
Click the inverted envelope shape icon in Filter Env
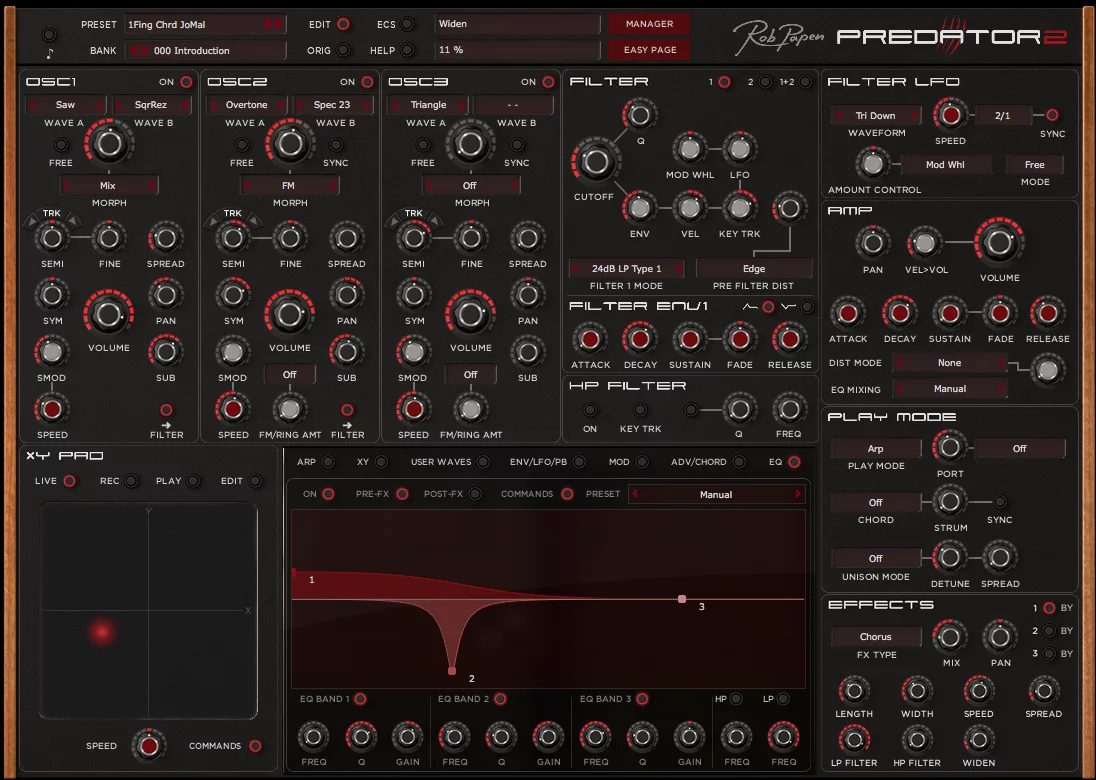click(789, 307)
